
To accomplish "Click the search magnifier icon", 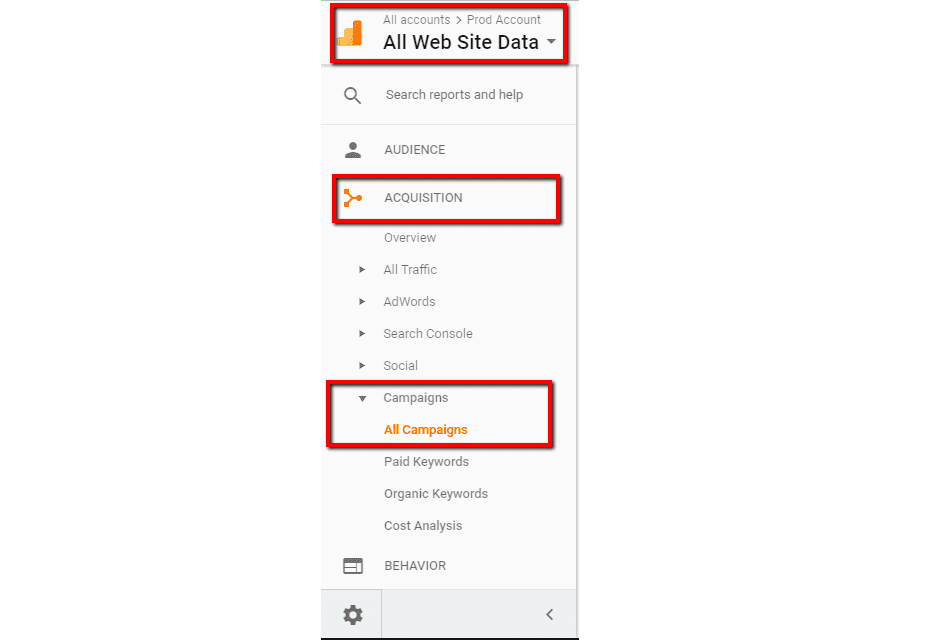I will [x=352, y=96].
